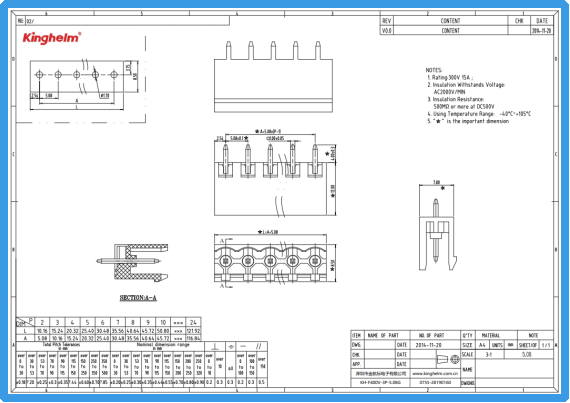Image resolution: width=570 pixels, height=403 pixels.
Task: Select L value 121.92
Action: coord(193,331)
